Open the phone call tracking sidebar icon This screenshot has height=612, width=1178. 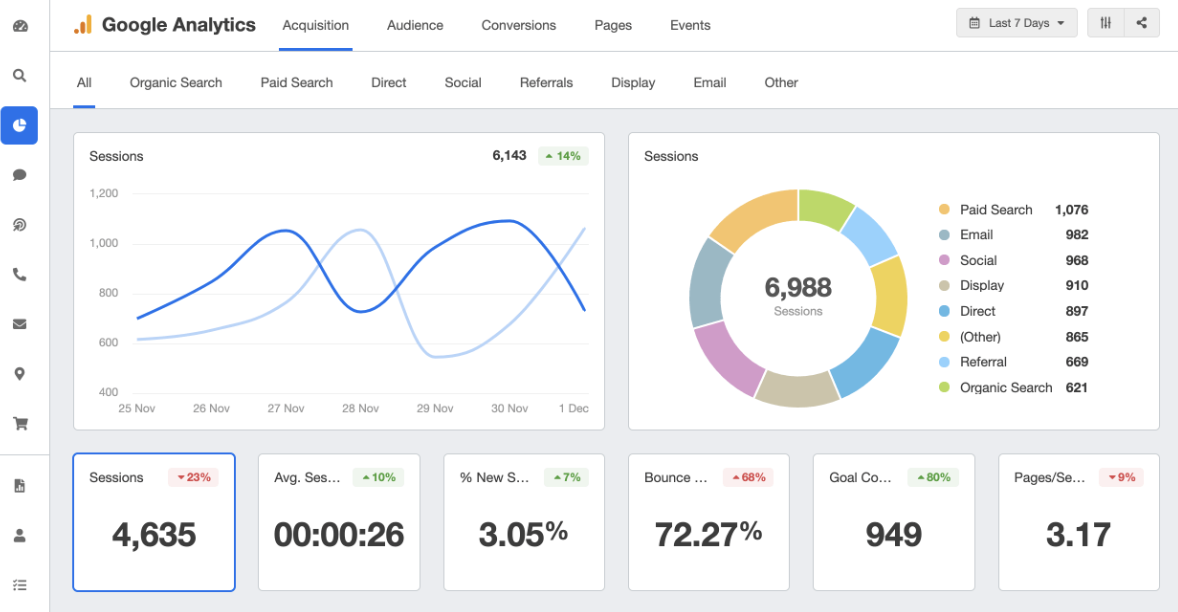pyautogui.click(x=20, y=274)
